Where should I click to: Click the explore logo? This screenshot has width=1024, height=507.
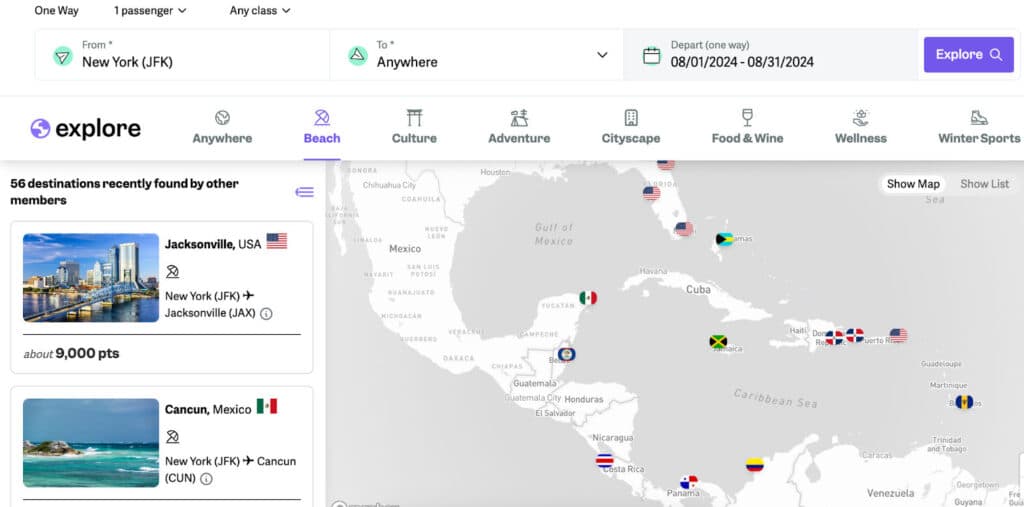click(x=85, y=128)
